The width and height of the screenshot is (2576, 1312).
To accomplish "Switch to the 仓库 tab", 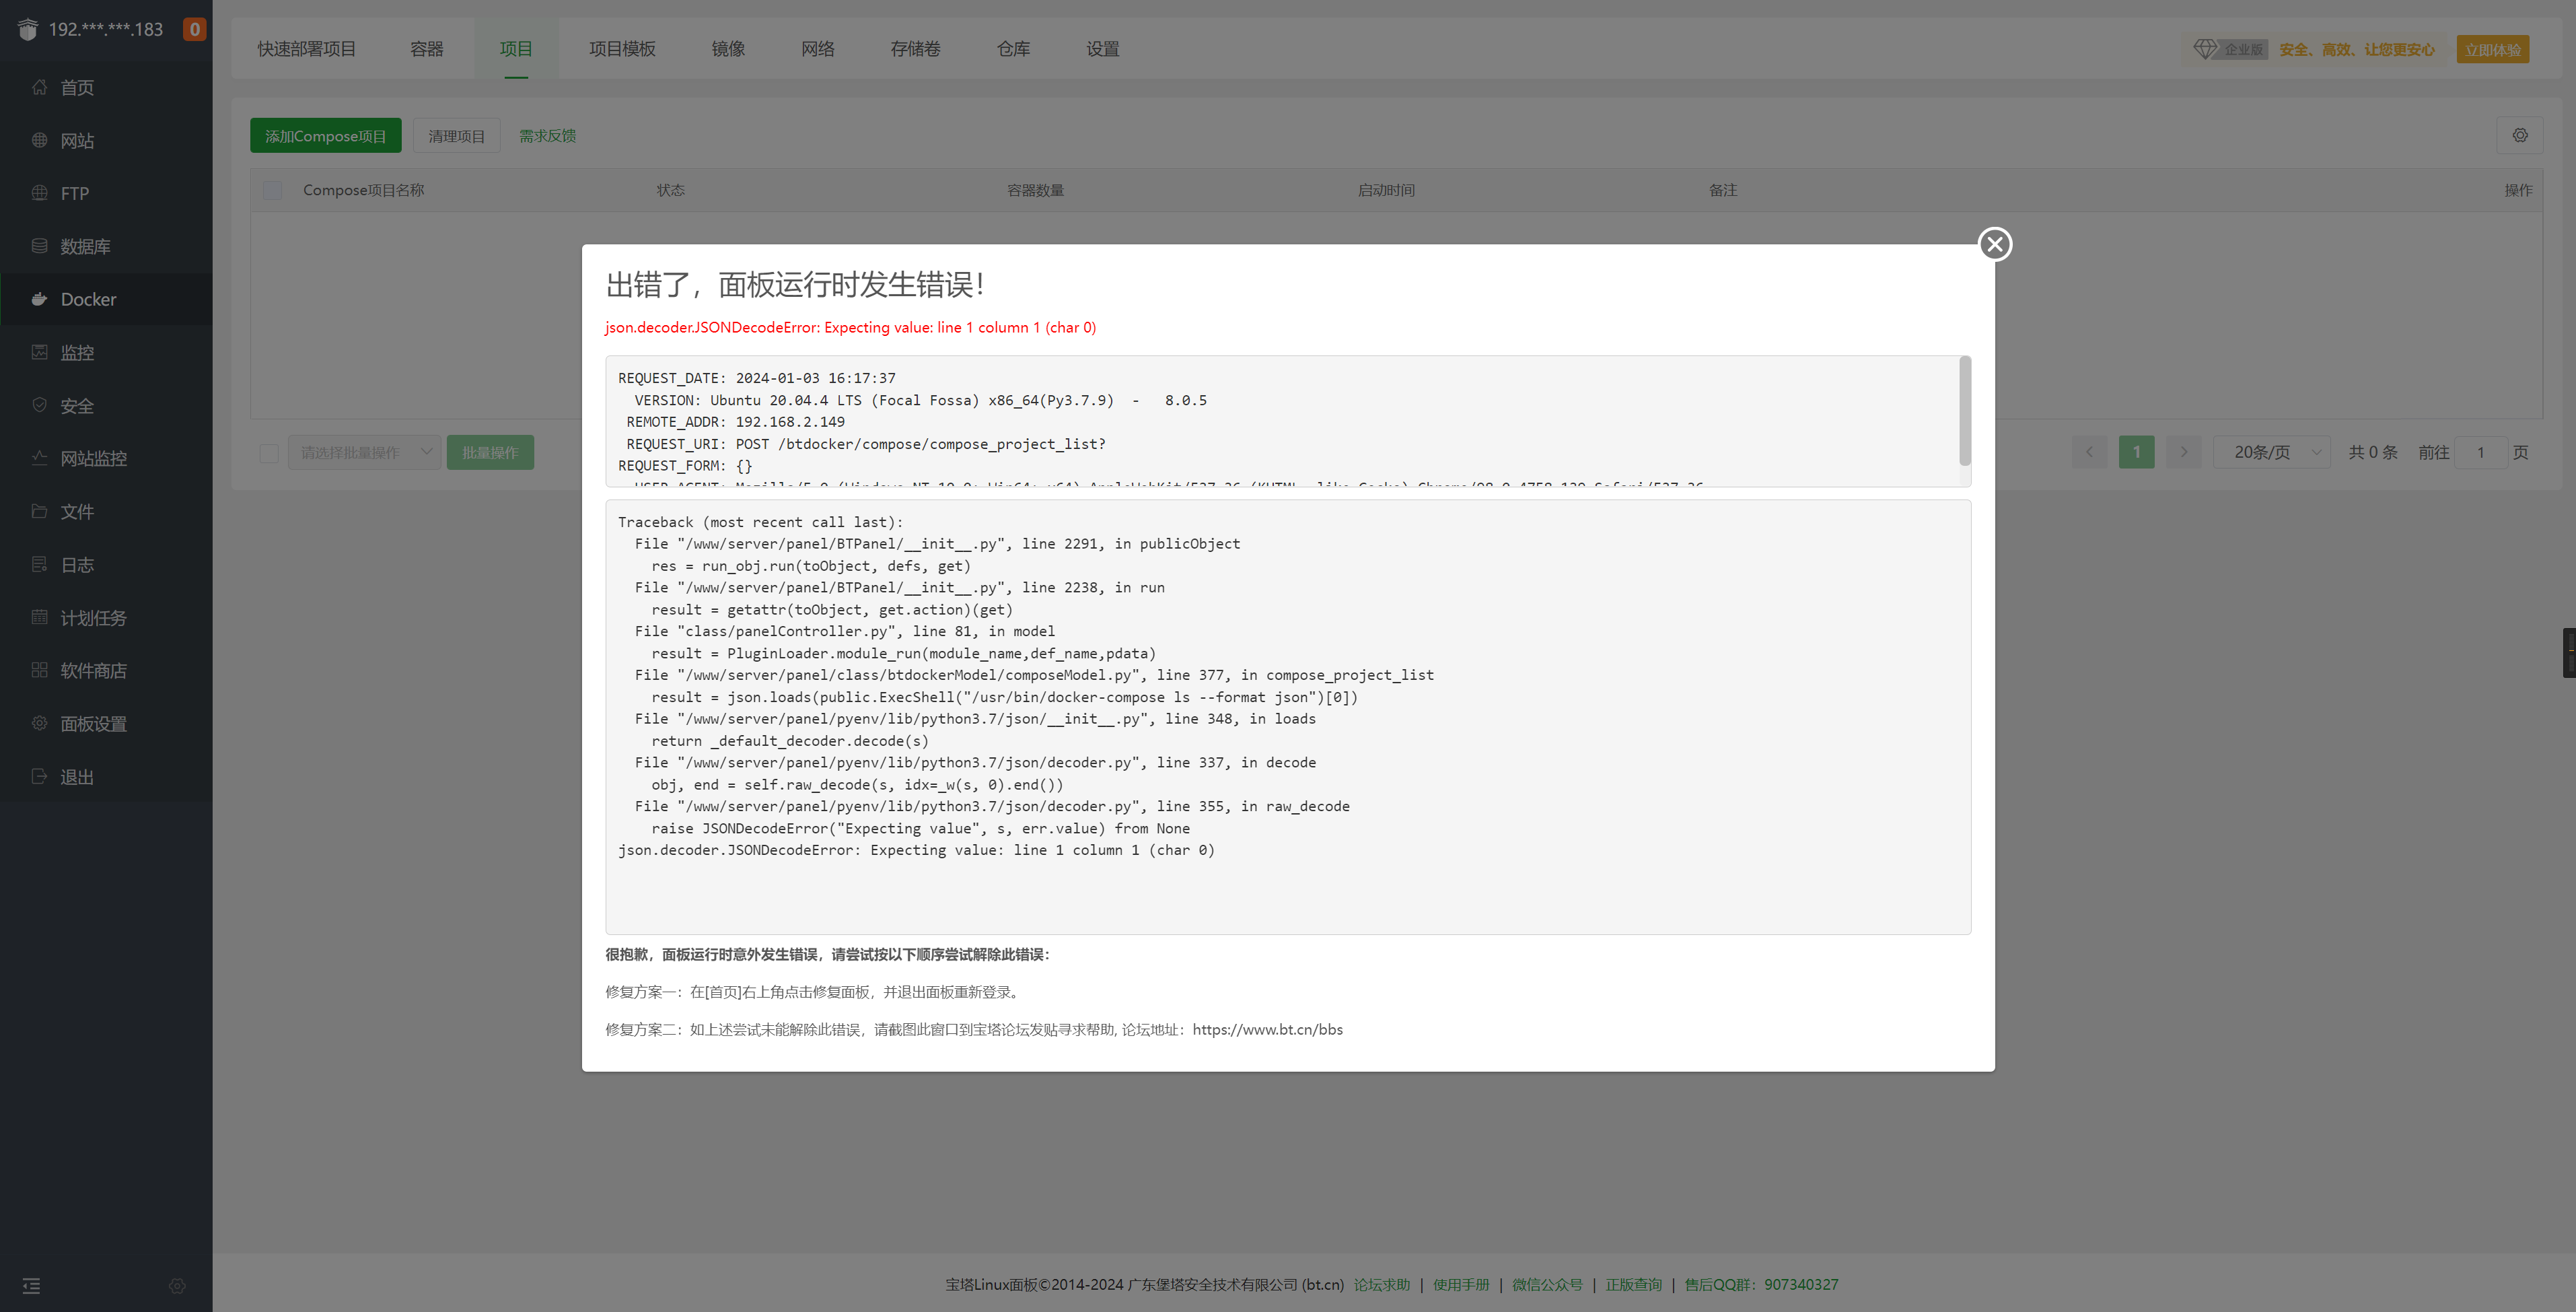I will [1013, 49].
